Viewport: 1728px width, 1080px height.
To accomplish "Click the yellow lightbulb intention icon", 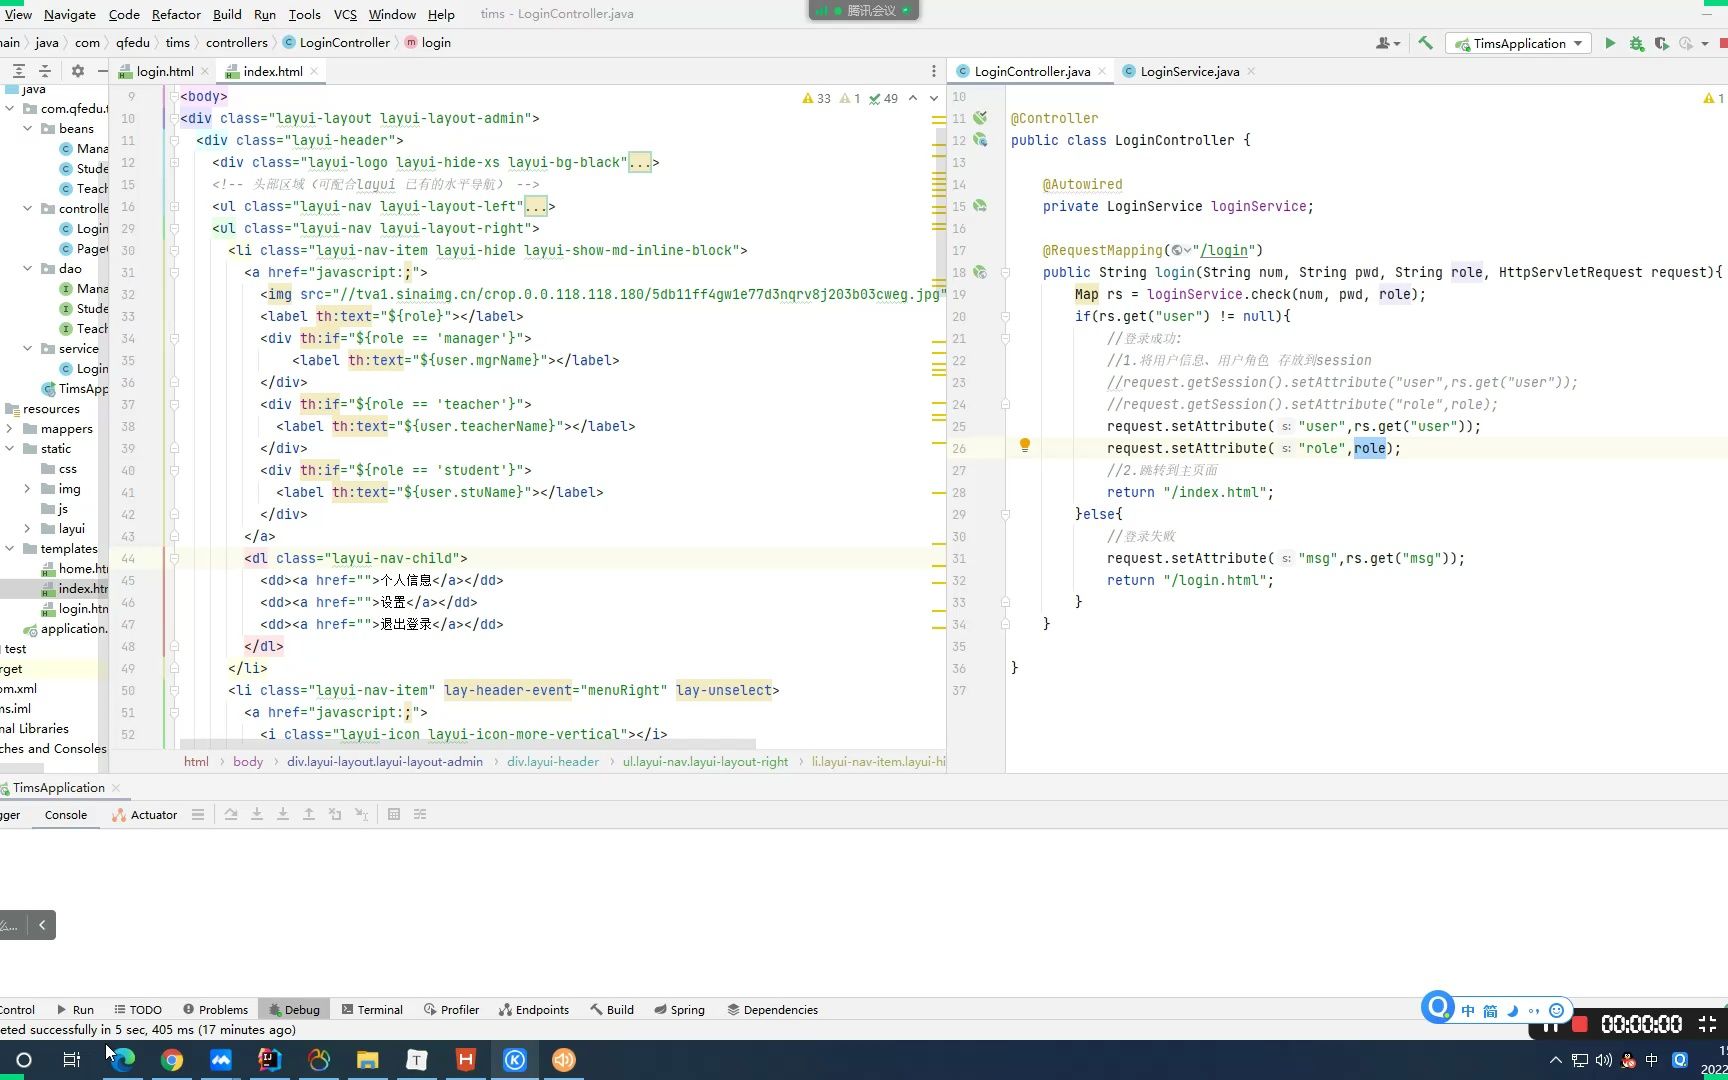I will click(1024, 446).
